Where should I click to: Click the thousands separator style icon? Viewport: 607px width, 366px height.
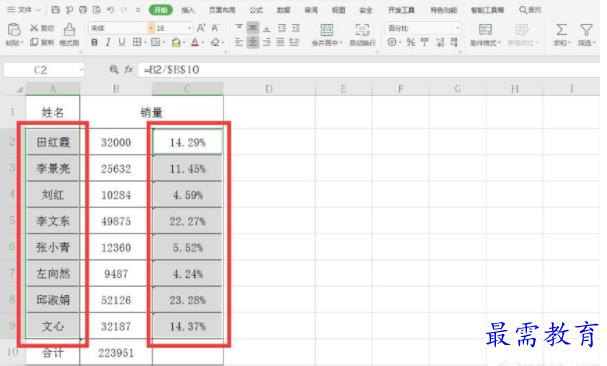pos(425,42)
